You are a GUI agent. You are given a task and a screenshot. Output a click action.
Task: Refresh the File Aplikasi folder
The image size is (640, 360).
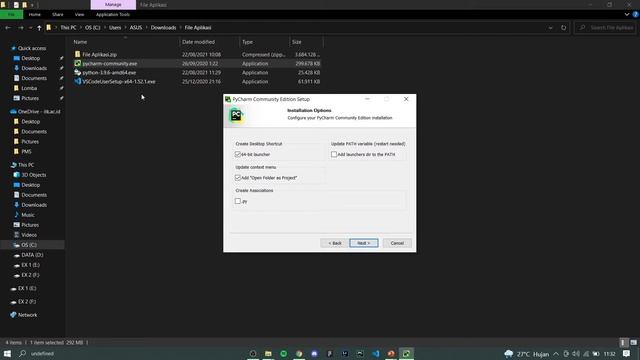[x=564, y=28]
